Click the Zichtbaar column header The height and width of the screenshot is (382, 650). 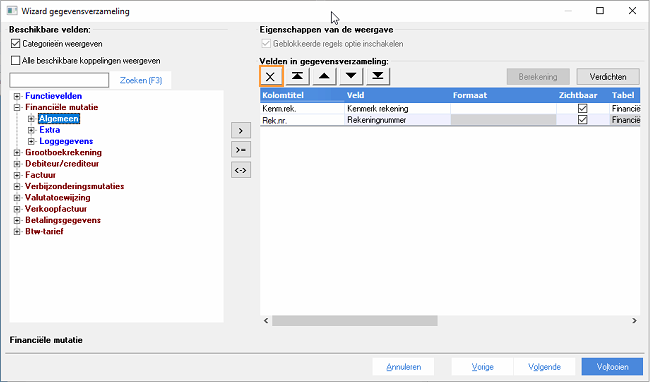click(583, 95)
